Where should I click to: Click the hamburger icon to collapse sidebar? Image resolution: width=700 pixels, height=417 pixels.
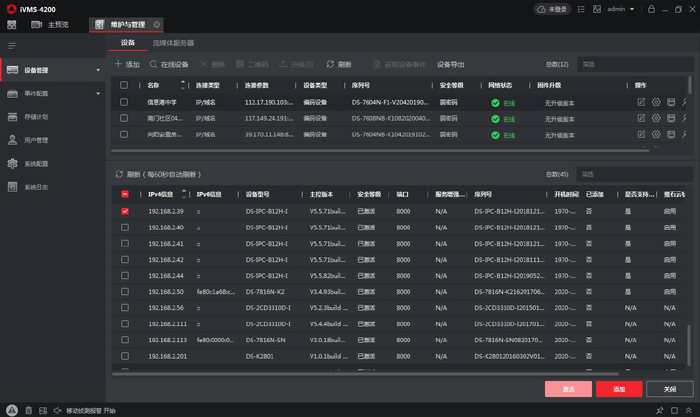pyautogui.click(x=12, y=46)
